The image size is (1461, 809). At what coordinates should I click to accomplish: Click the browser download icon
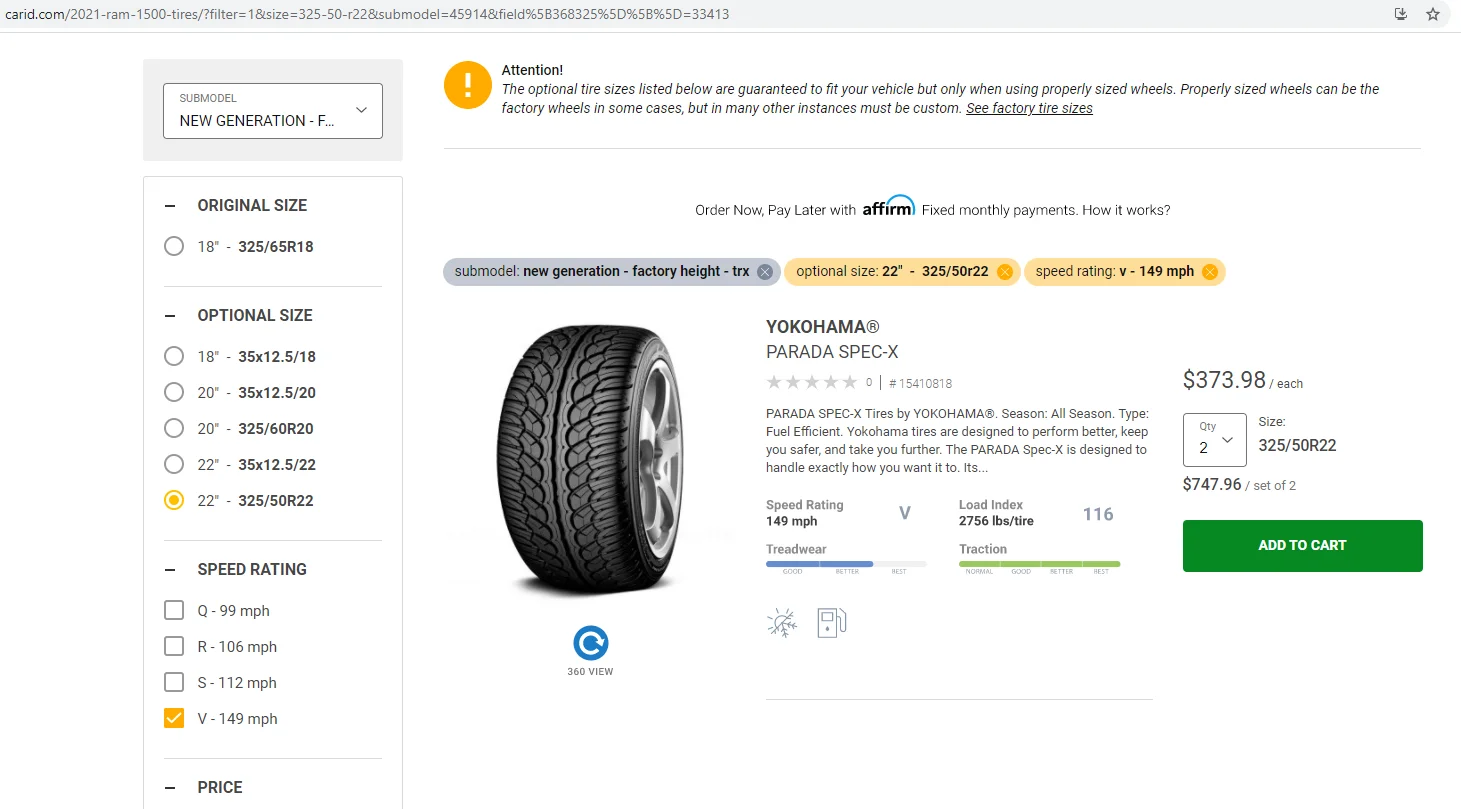tap(1401, 14)
